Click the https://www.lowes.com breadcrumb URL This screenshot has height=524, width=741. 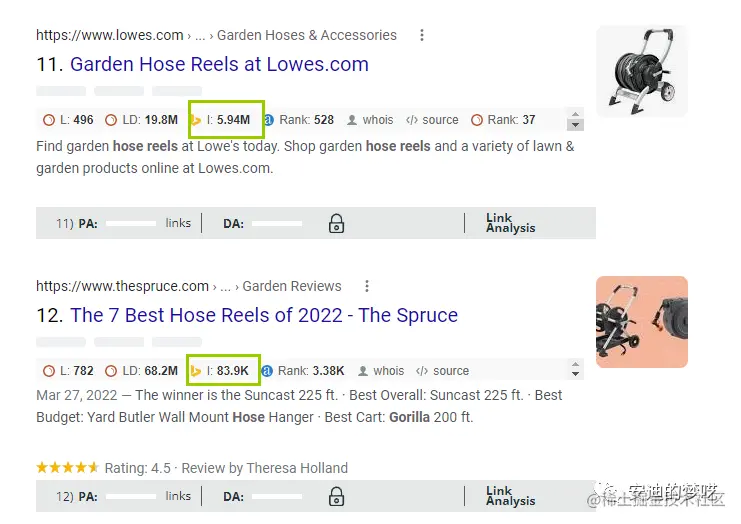(x=110, y=35)
